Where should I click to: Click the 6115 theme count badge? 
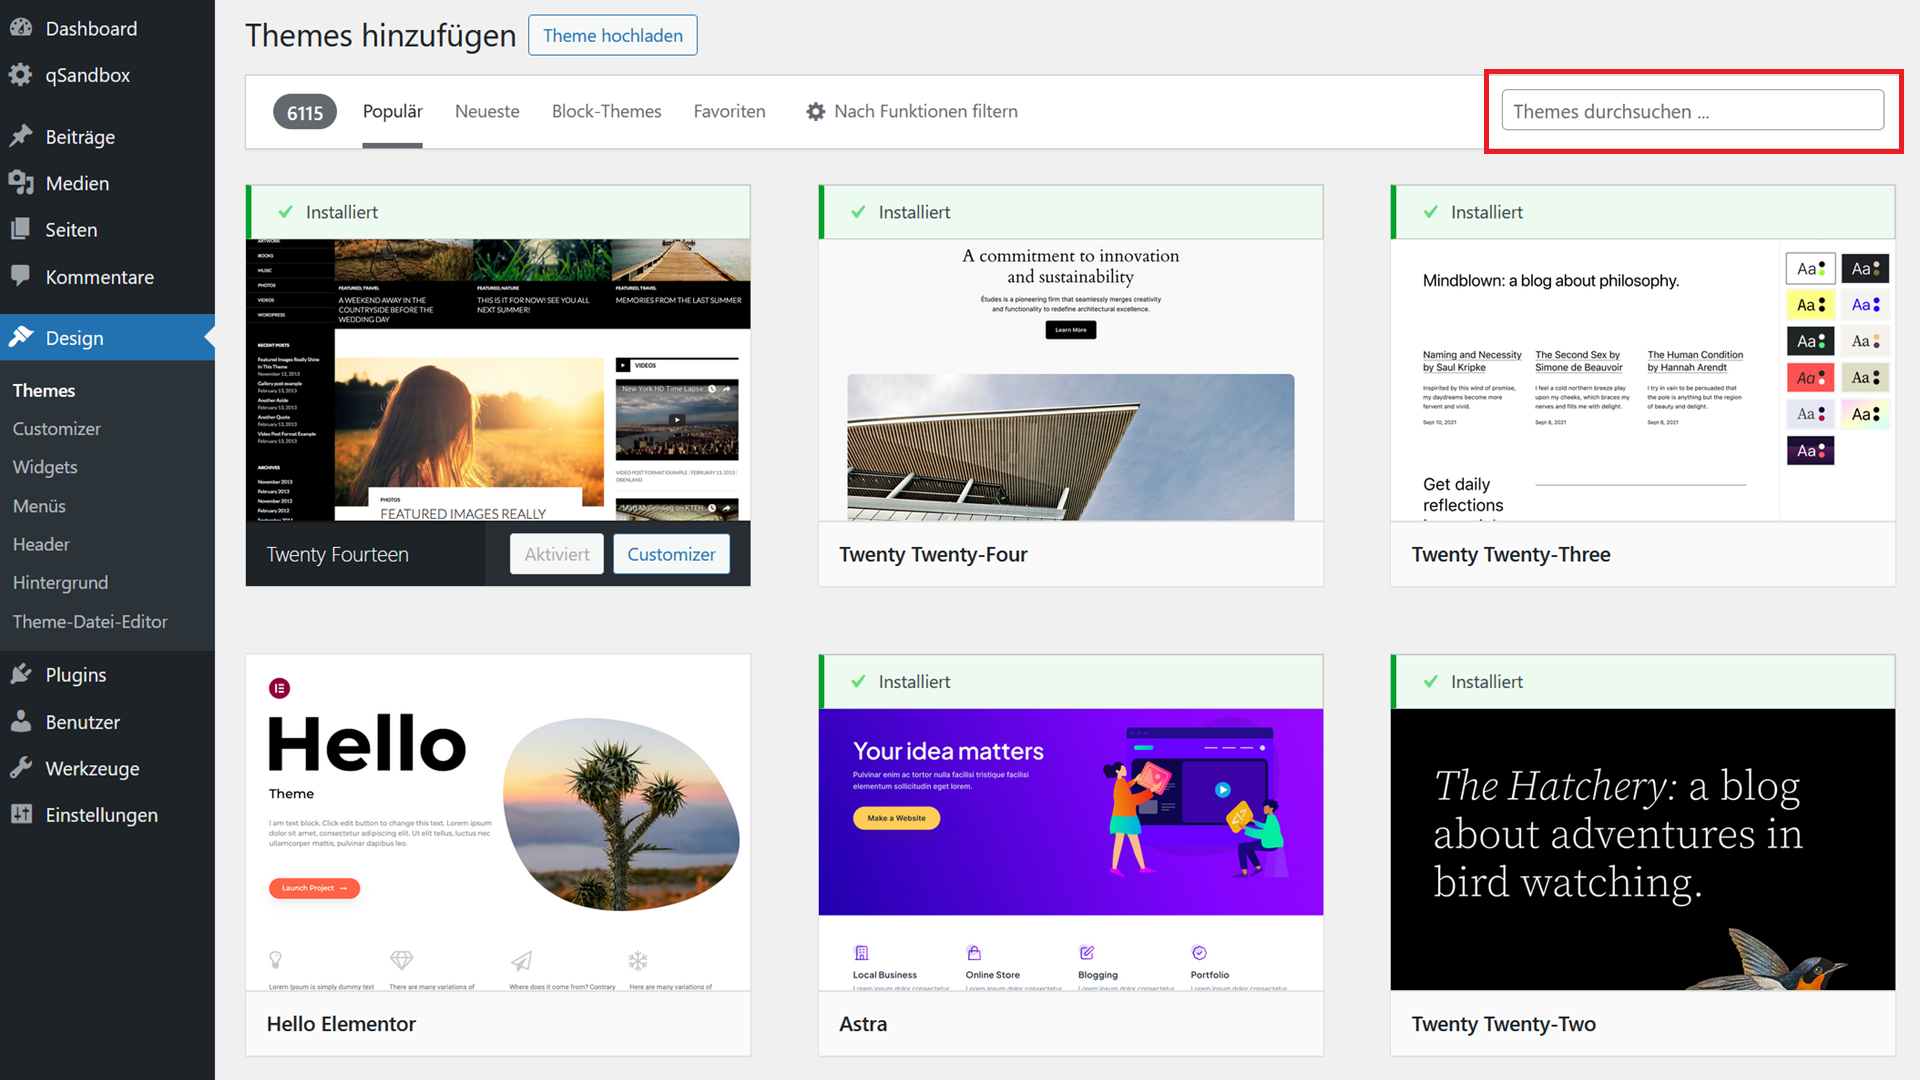(305, 112)
